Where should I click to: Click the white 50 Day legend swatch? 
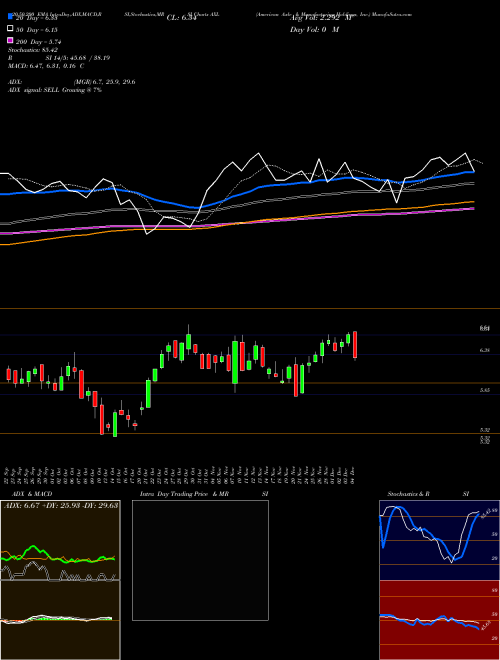[10, 29]
